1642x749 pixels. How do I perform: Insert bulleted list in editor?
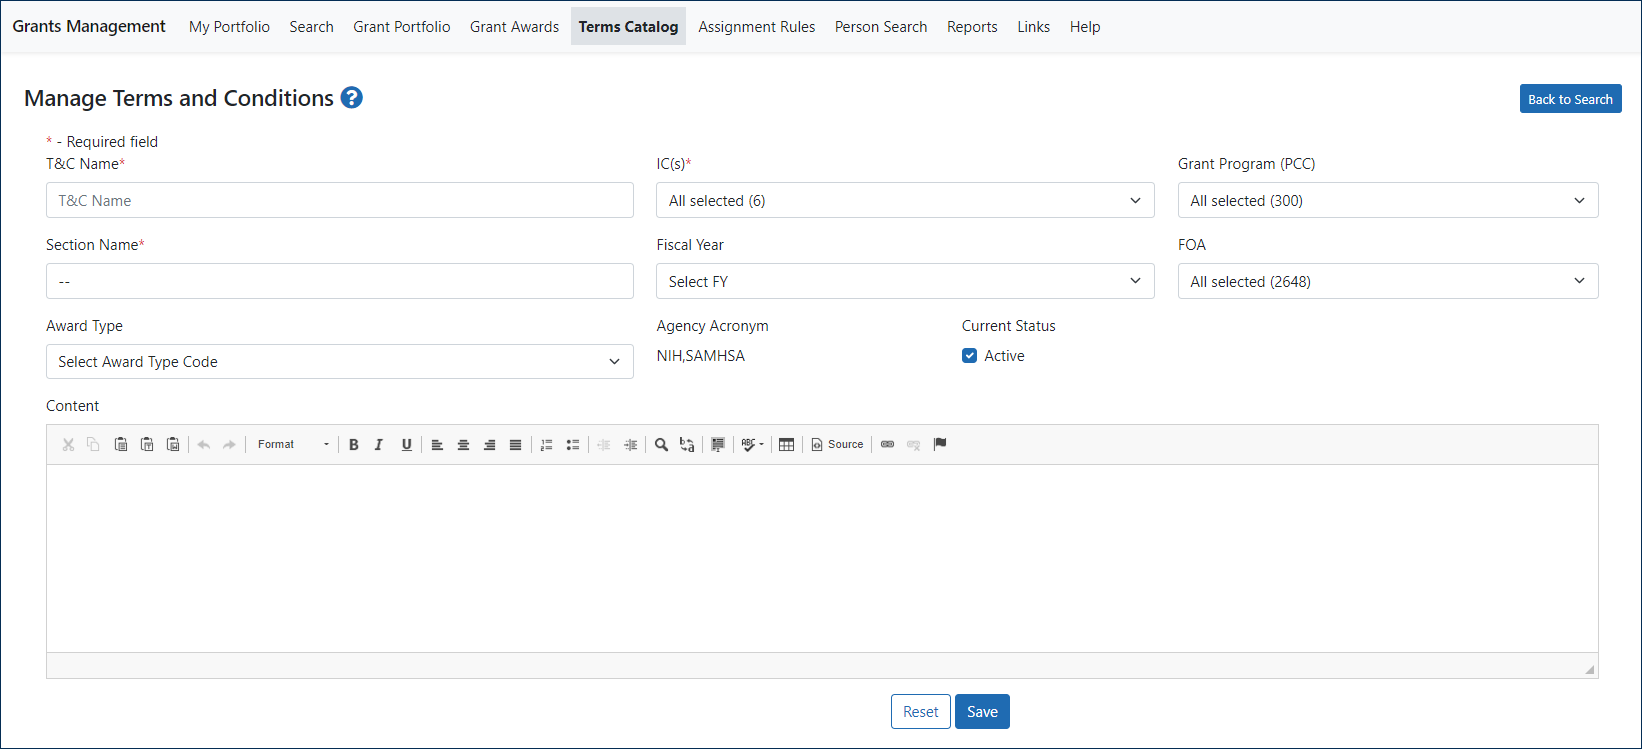pyautogui.click(x=572, y=445)
